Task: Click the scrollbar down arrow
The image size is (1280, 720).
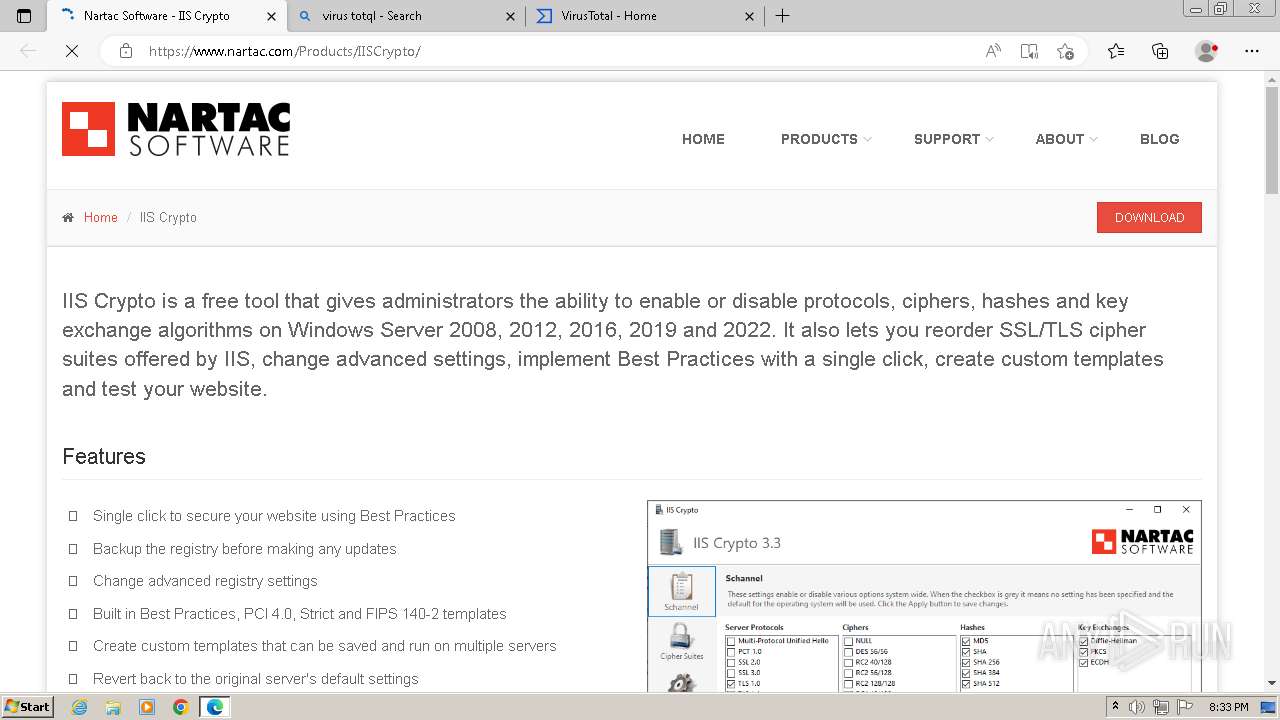Action: (x=1272, y=683)
